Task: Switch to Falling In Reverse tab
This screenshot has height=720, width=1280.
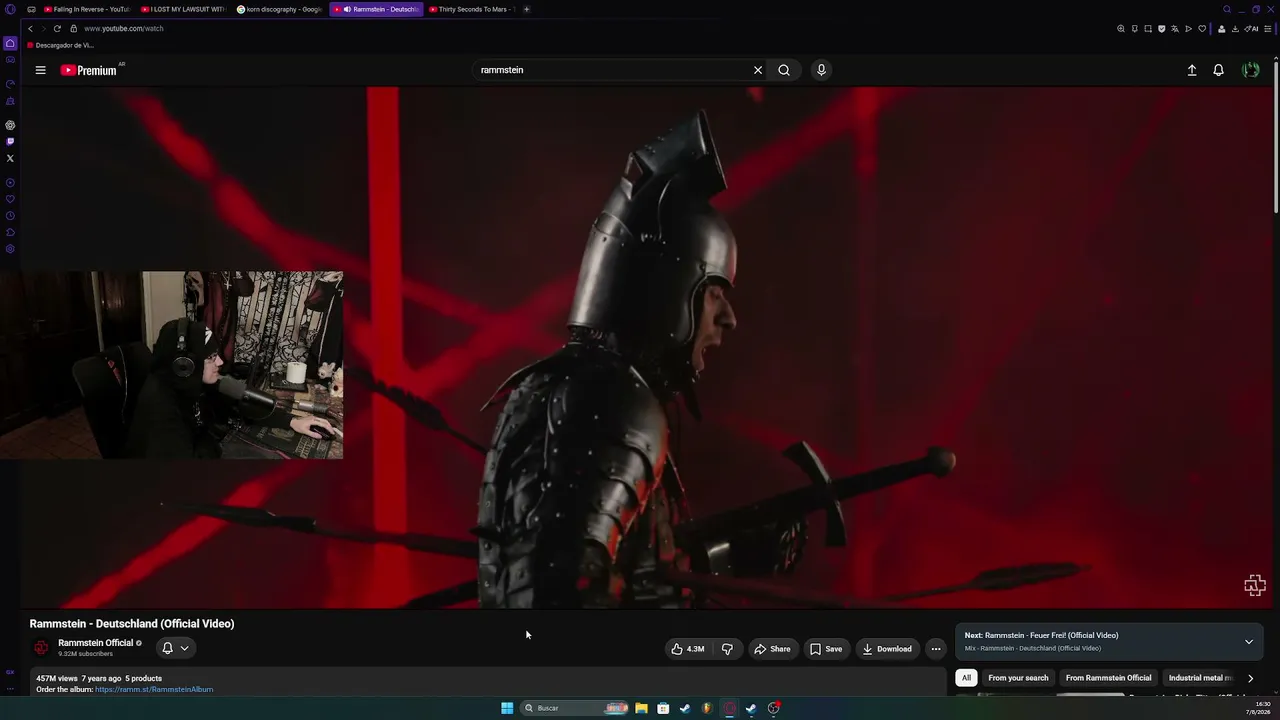Action: 86,9
